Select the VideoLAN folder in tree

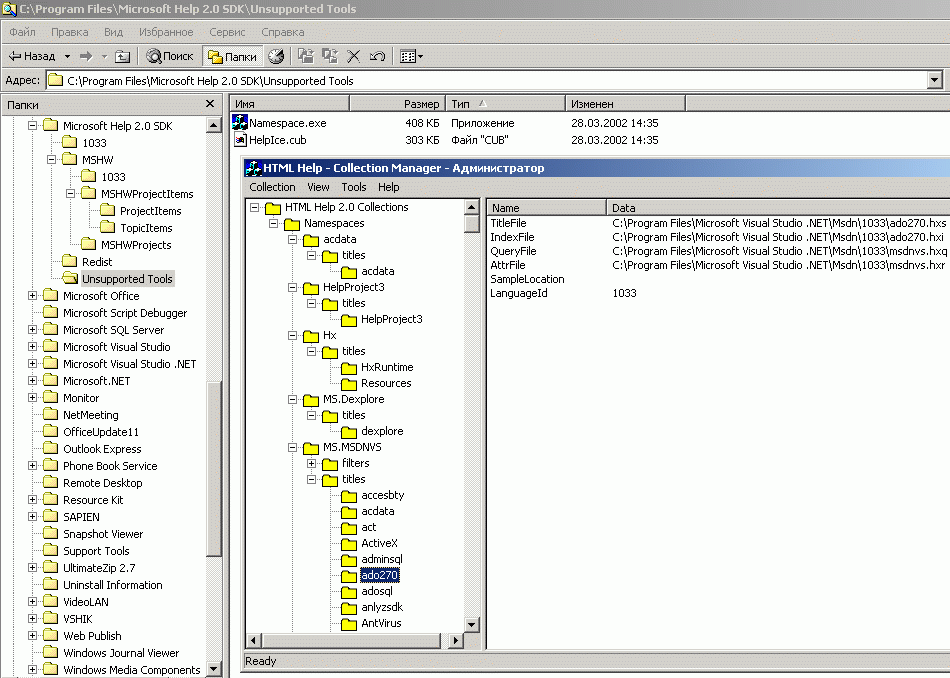(x=85, y=602)
